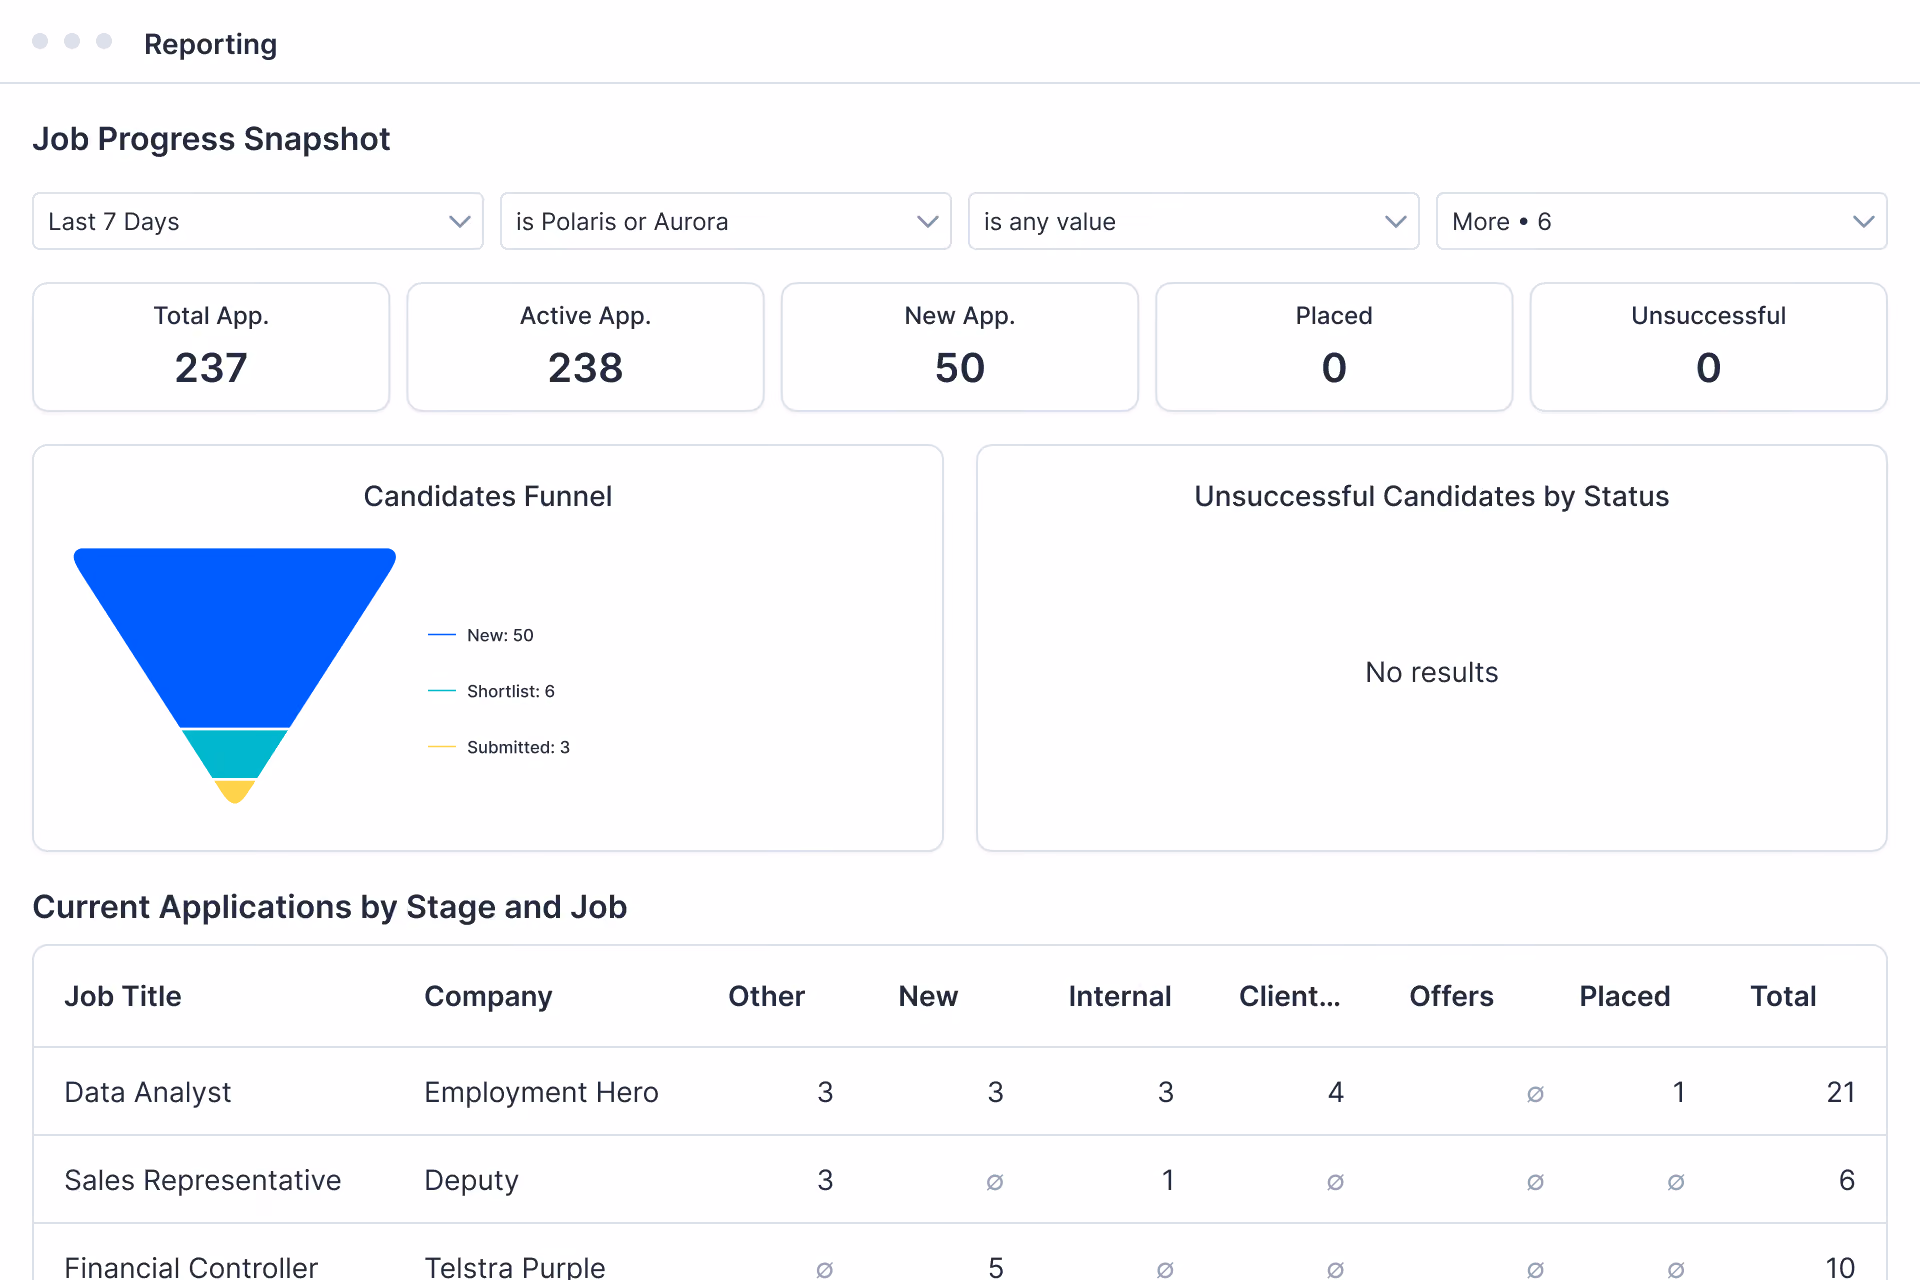This screenshot has width=1920, height=1280.
Task: Click the Total App. 237 card
Action: 211,347
